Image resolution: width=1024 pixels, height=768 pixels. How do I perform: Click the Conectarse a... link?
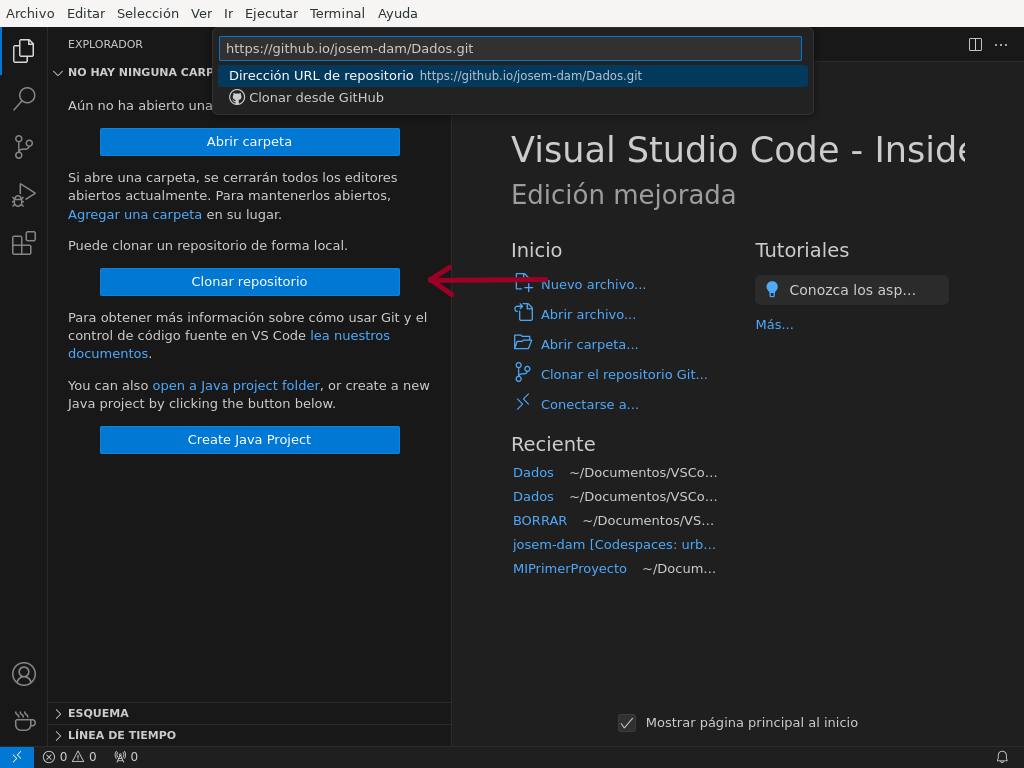pos(589,404)
